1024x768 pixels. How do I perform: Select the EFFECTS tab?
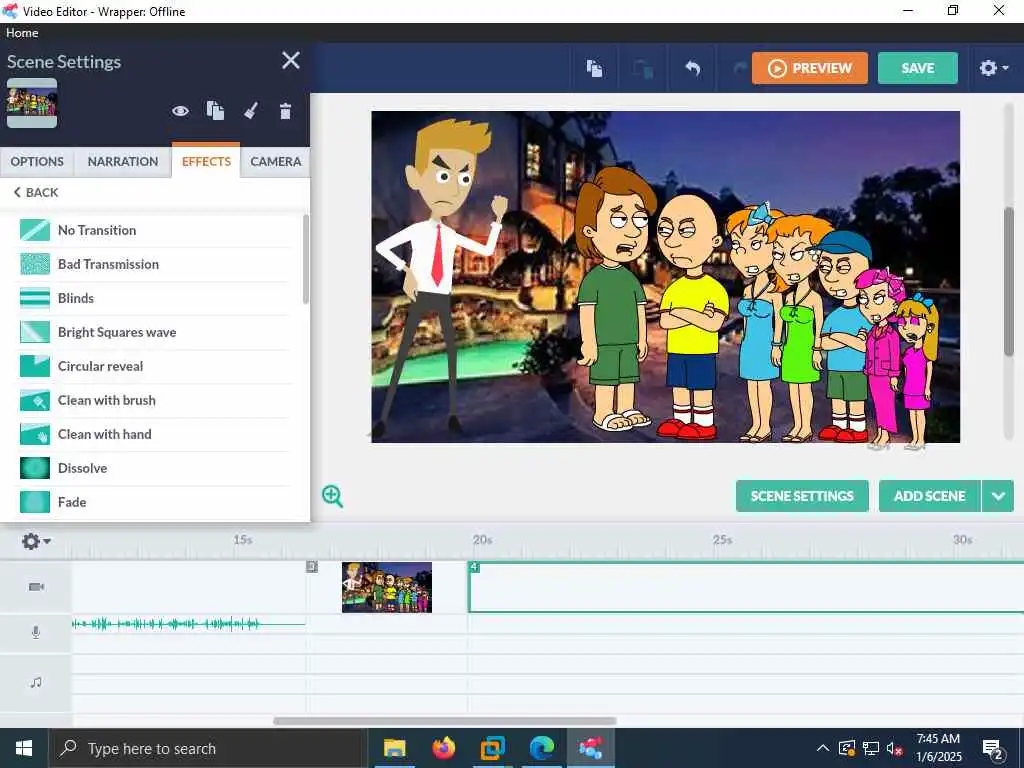(206, 161)
